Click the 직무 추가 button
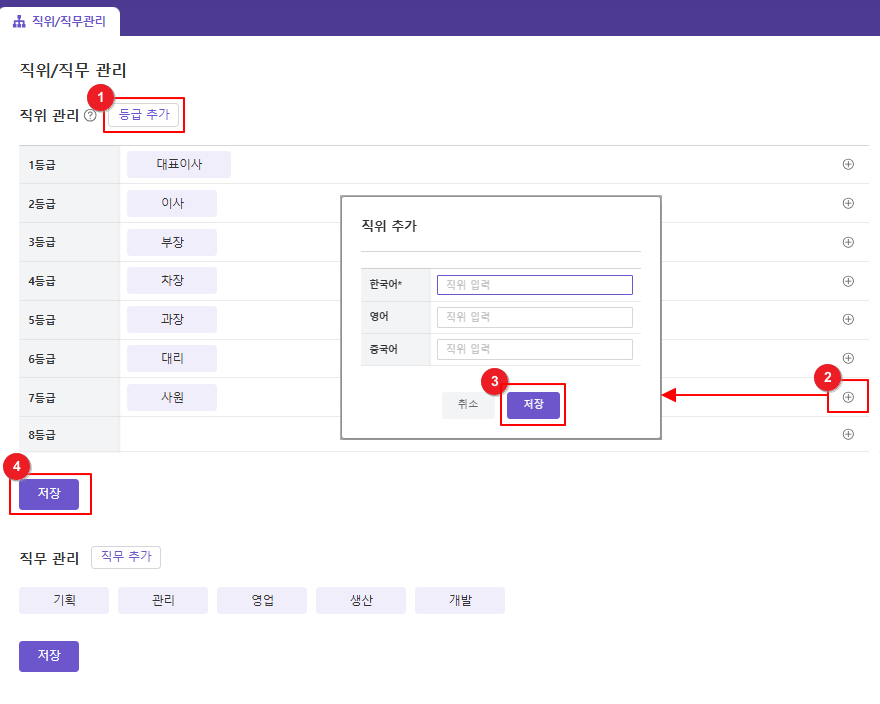The height and width of the screenshot is (704, 880). 126,557
